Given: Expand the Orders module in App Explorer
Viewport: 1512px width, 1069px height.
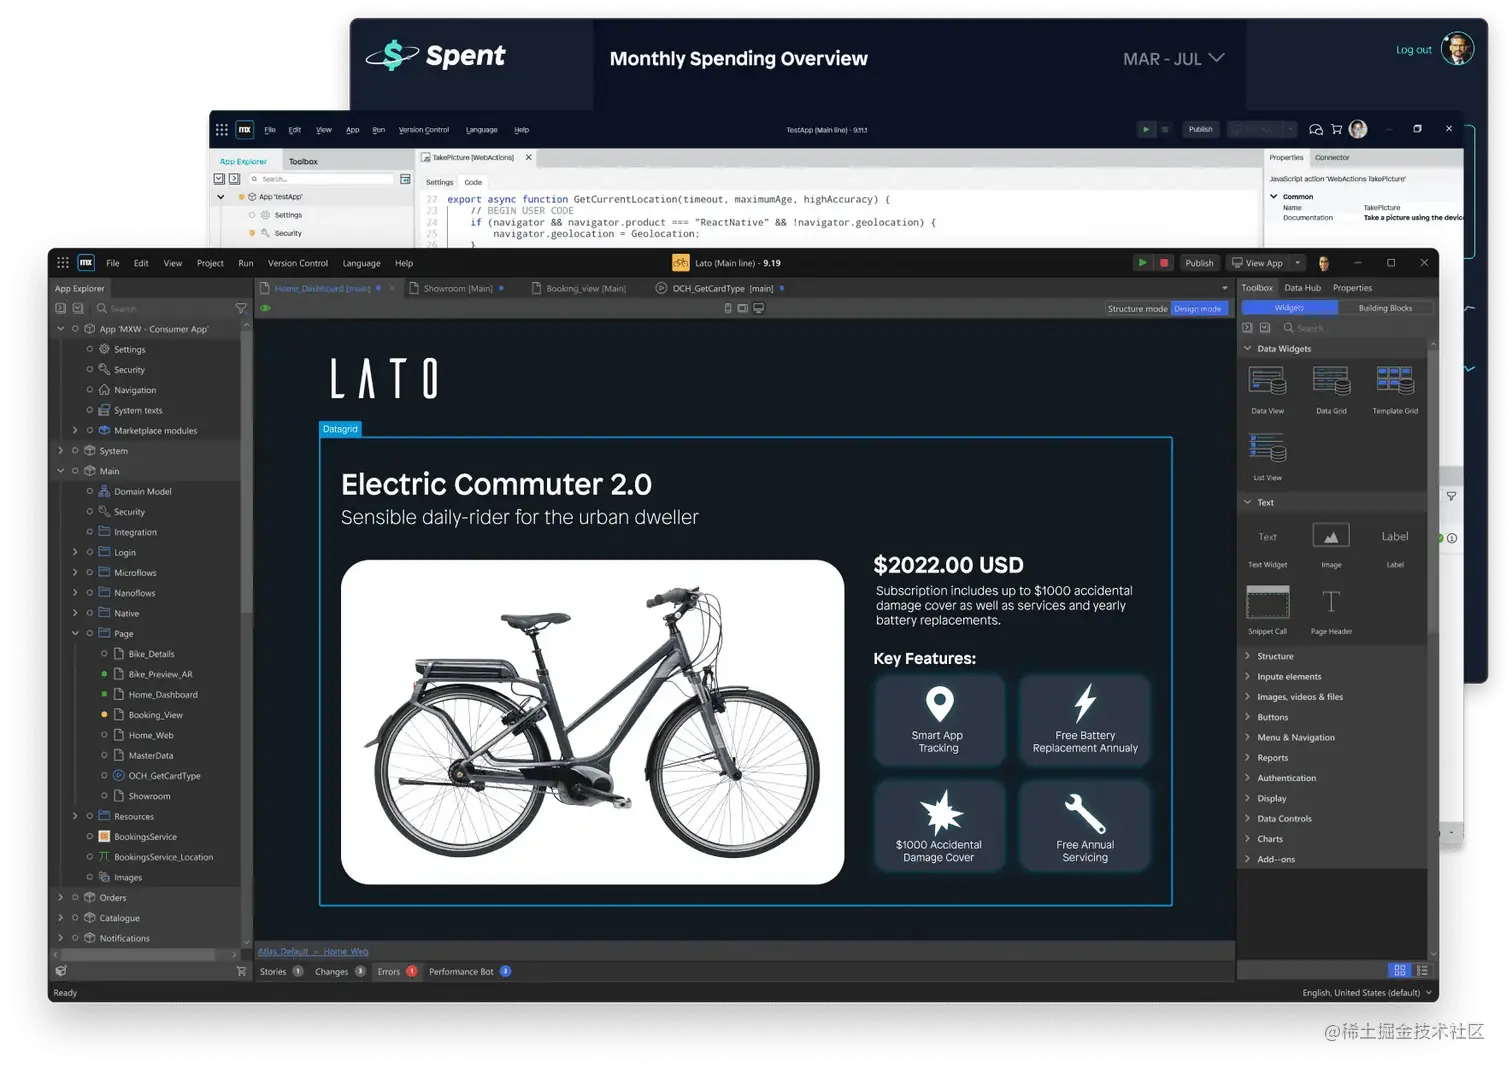Looking at the screenshot, I should pyautogui.click(x=61, y=898).
